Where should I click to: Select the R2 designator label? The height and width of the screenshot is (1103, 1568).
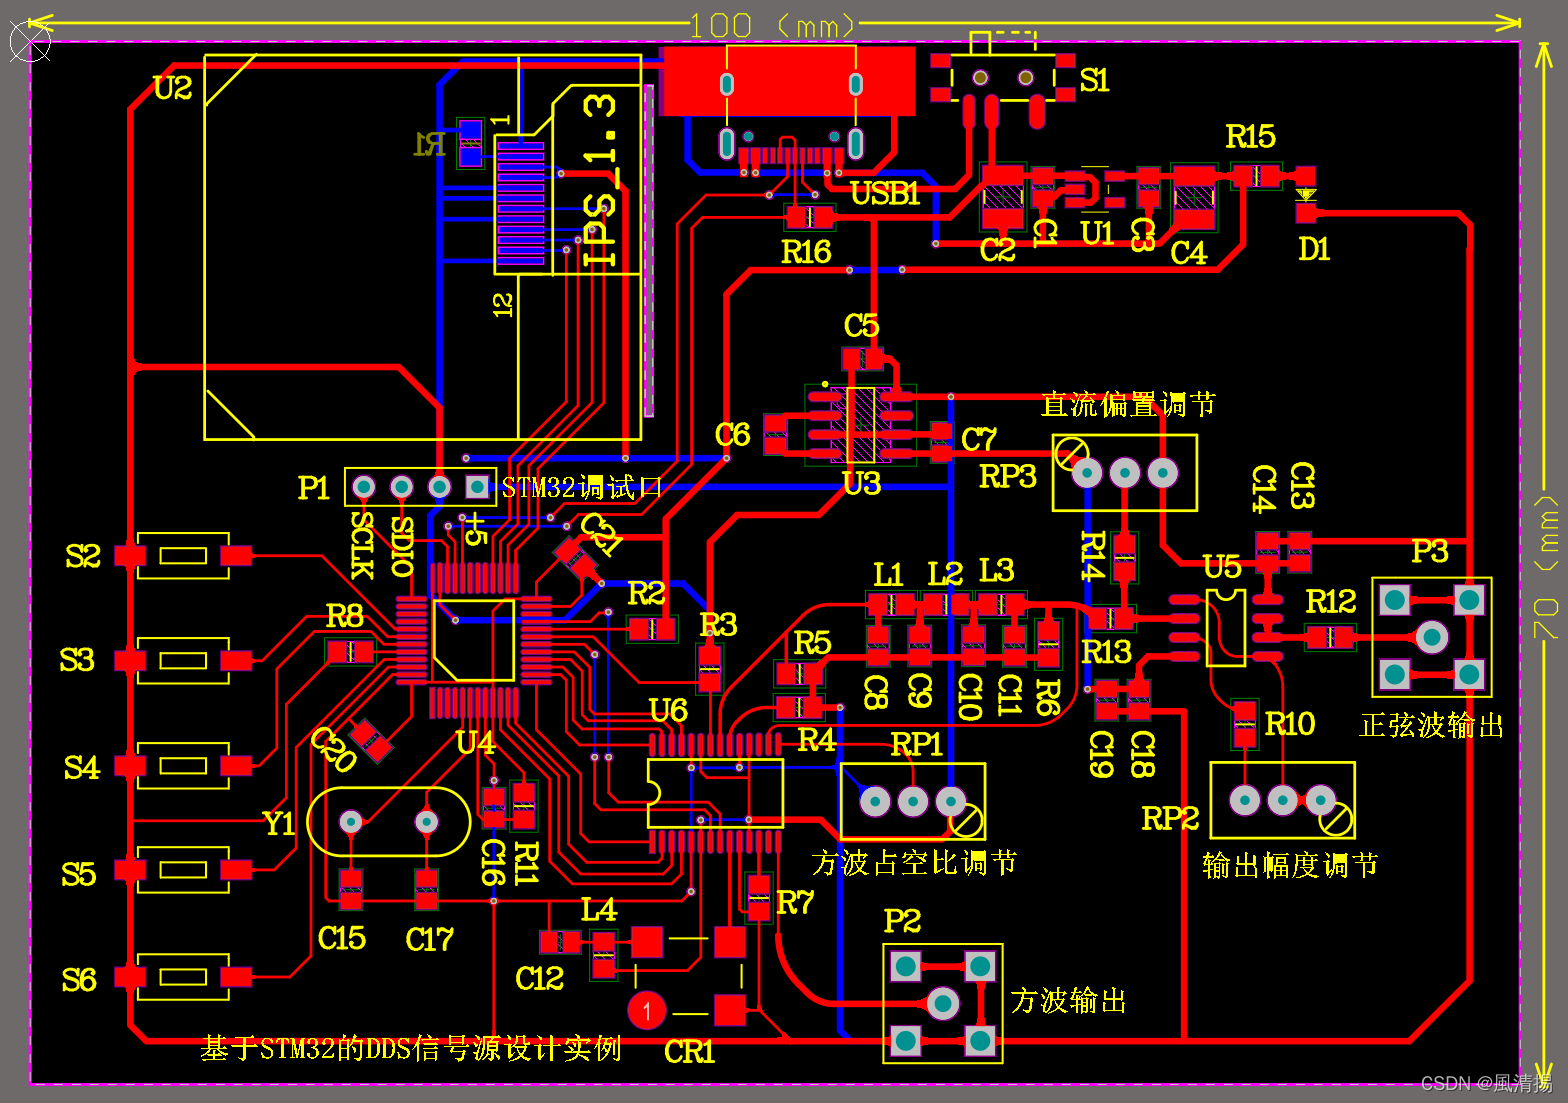point(646,594)
